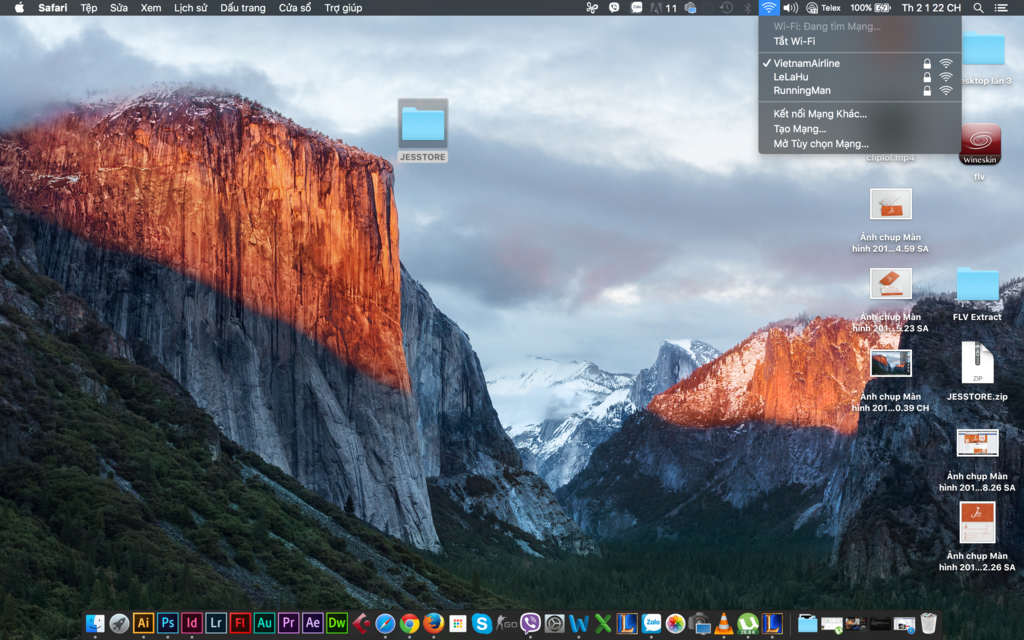Open Firefox from the dock
The image size is (1024, 640).
(433, 623)
